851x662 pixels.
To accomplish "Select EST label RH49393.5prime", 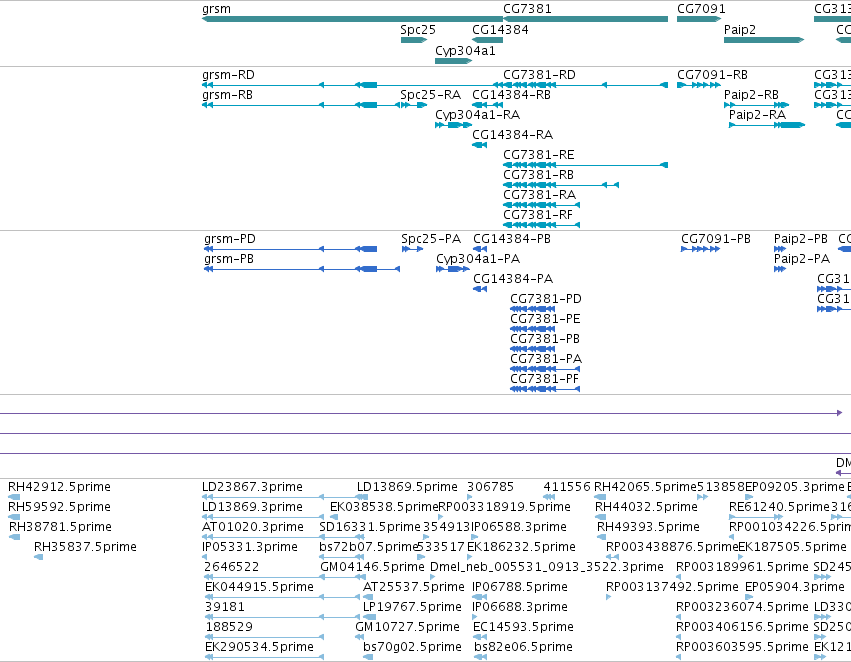I will pyautogui.click(x=648, y=527).
